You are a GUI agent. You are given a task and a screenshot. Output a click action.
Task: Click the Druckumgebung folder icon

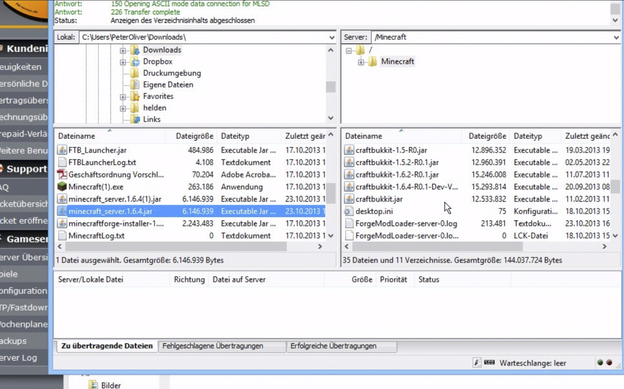coord(135,73)
